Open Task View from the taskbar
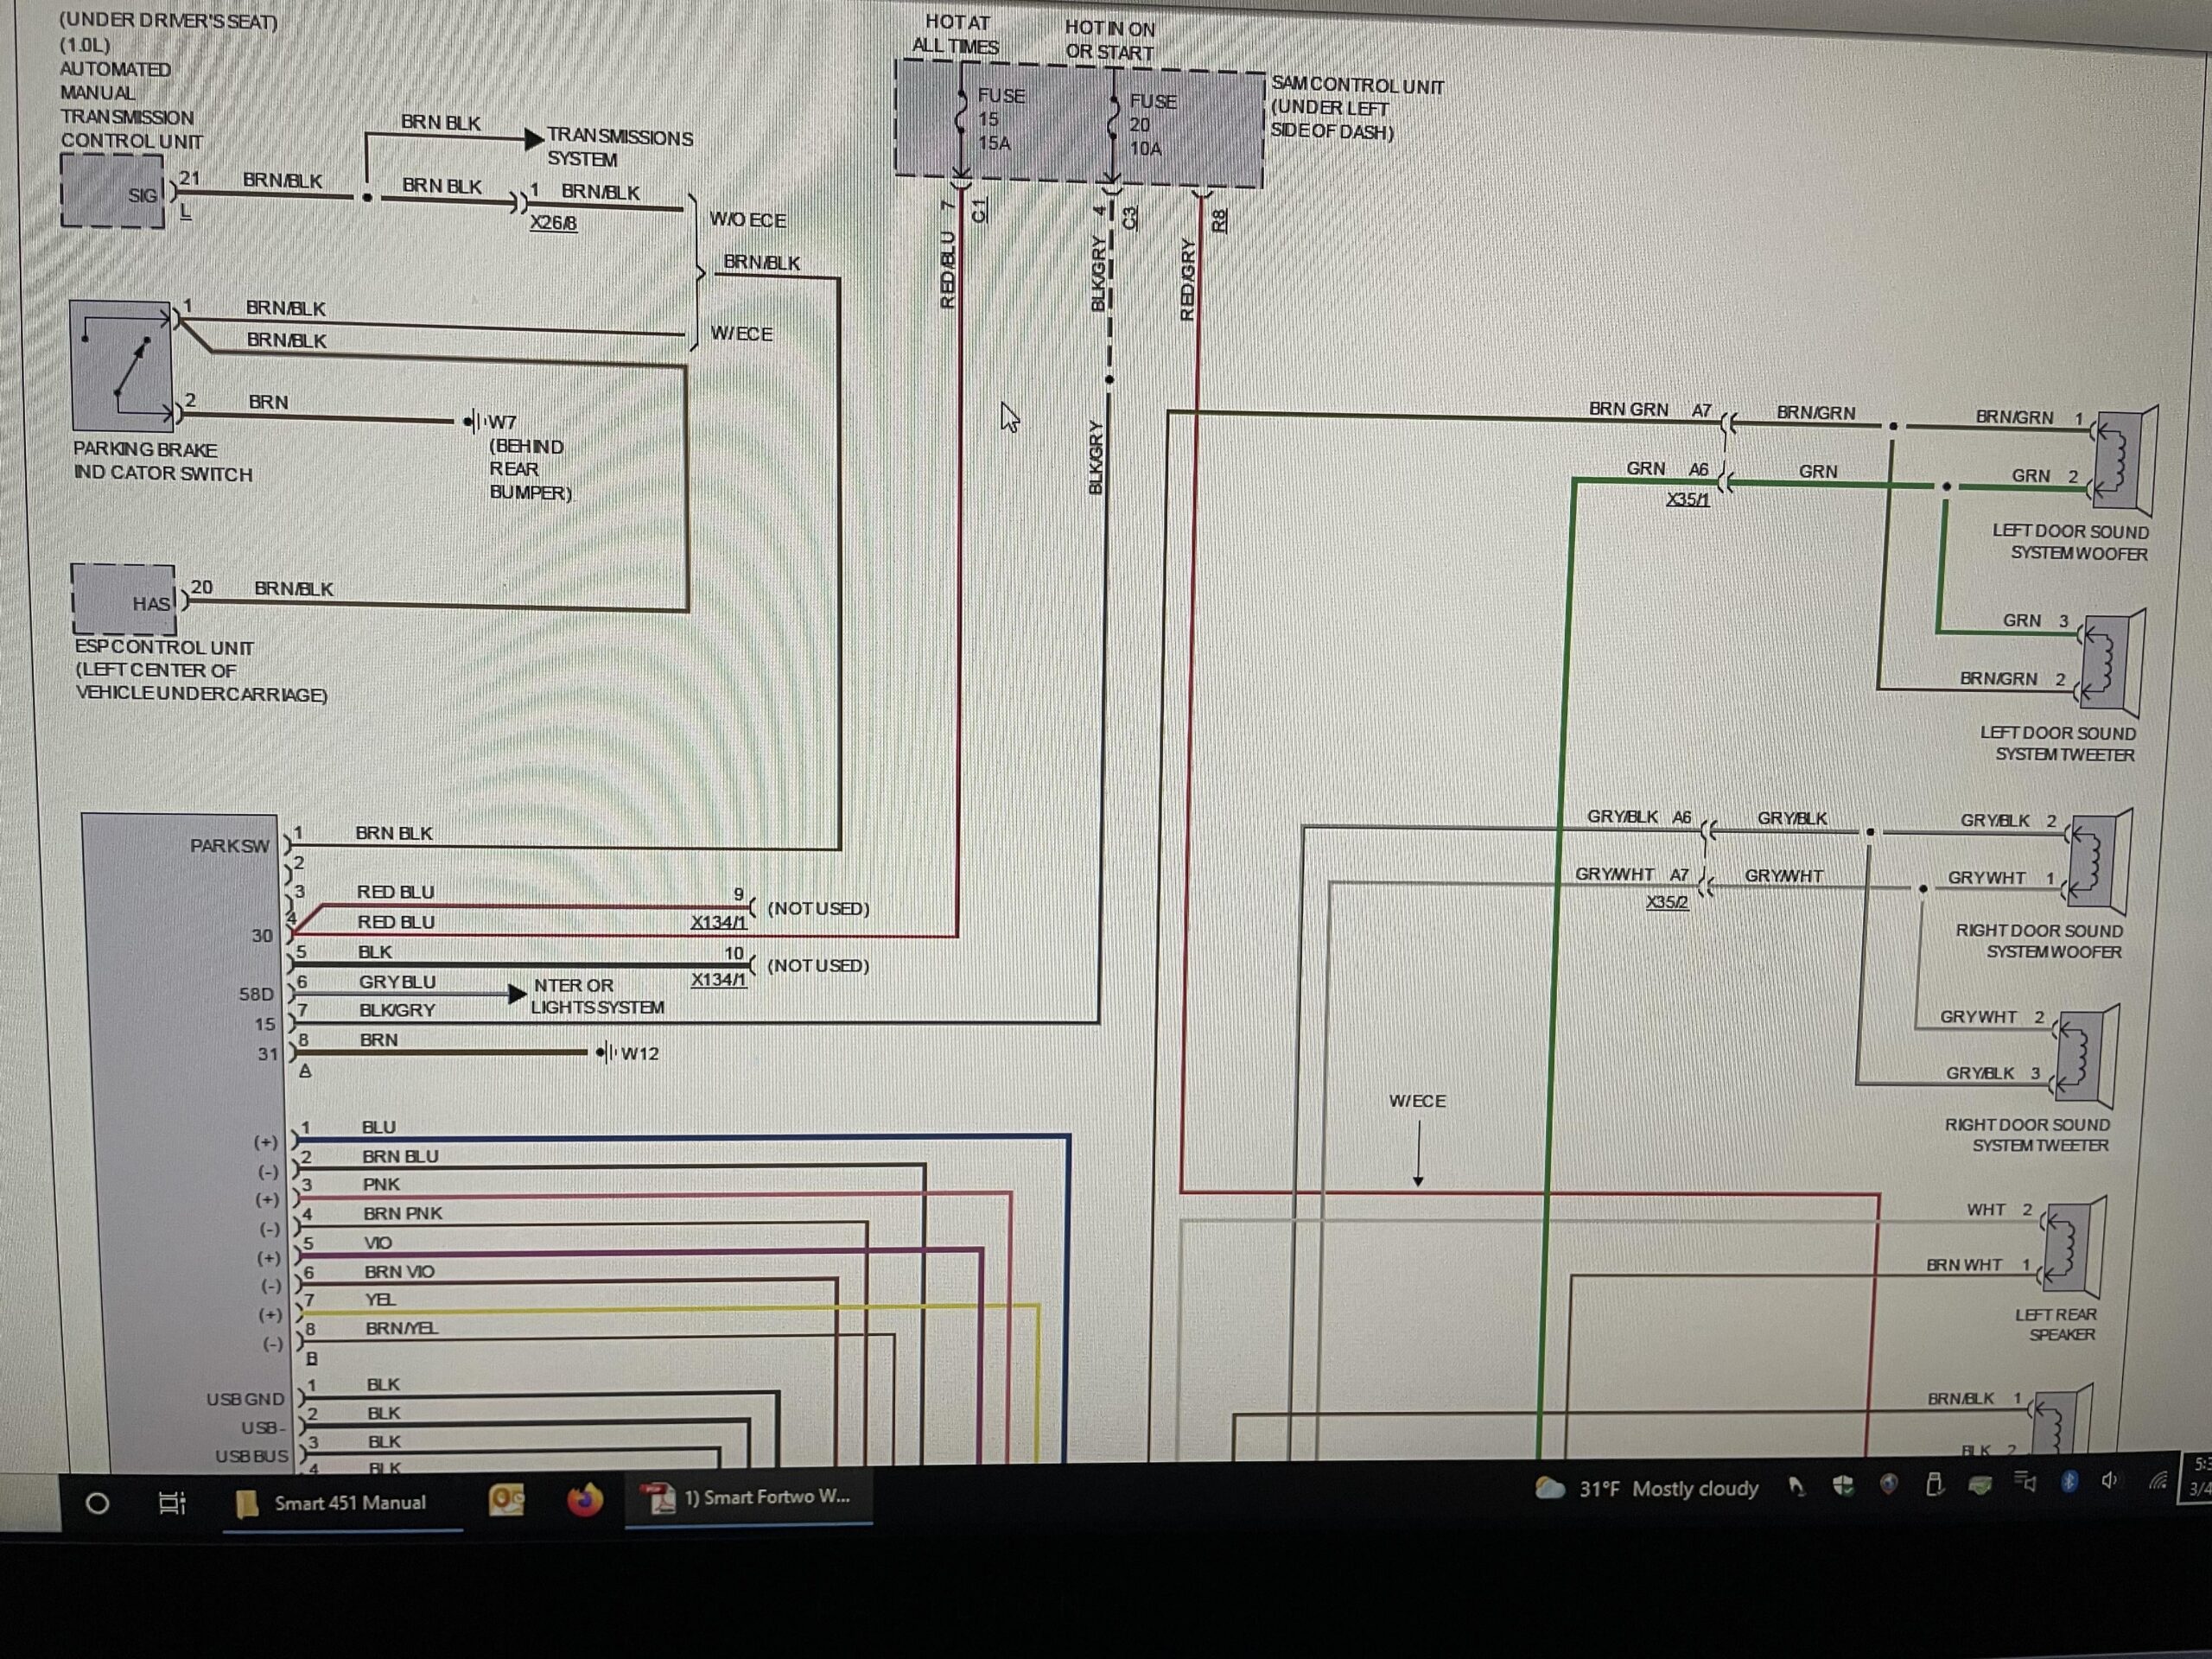 click(172, 1502)
